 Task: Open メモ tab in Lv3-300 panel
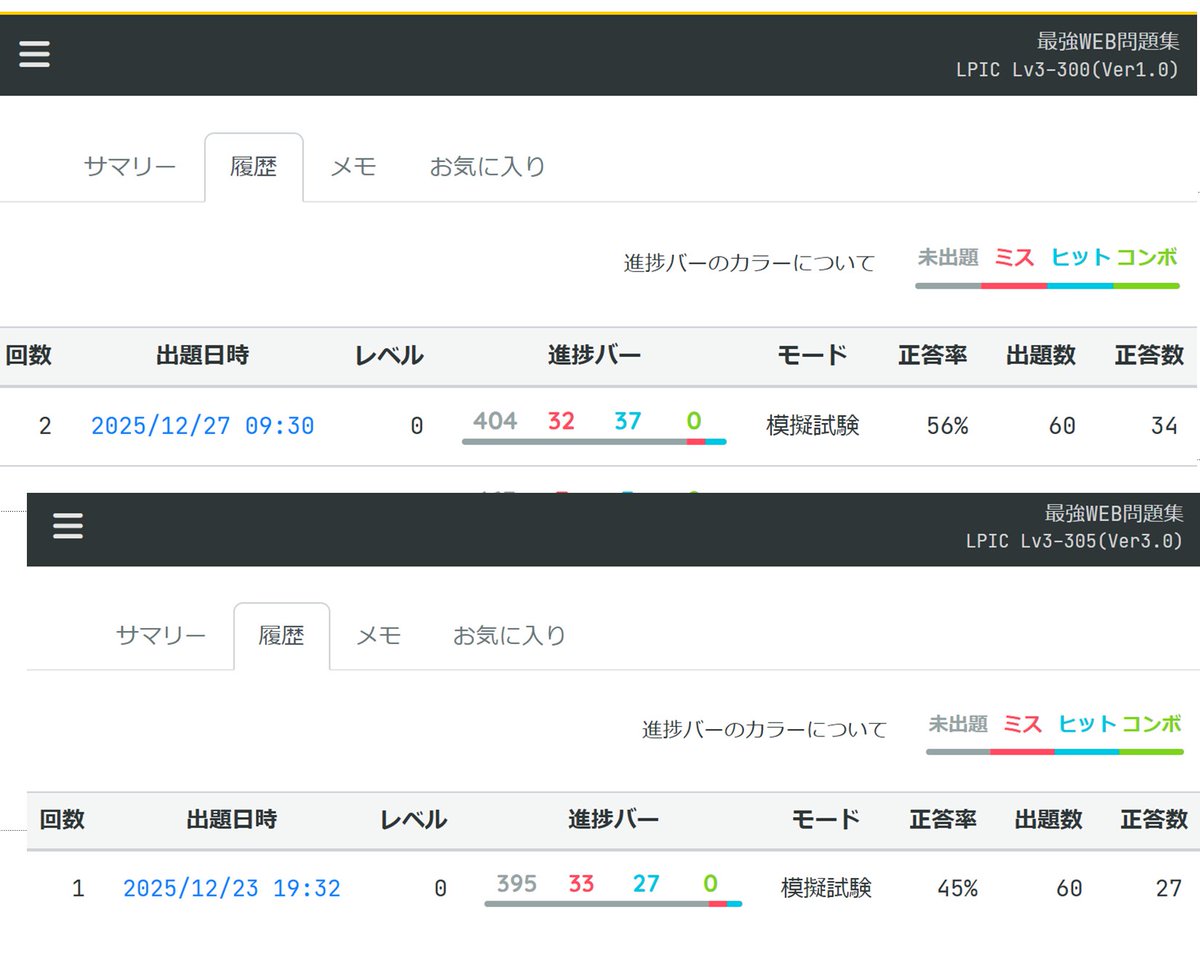(x=353, y=166)
